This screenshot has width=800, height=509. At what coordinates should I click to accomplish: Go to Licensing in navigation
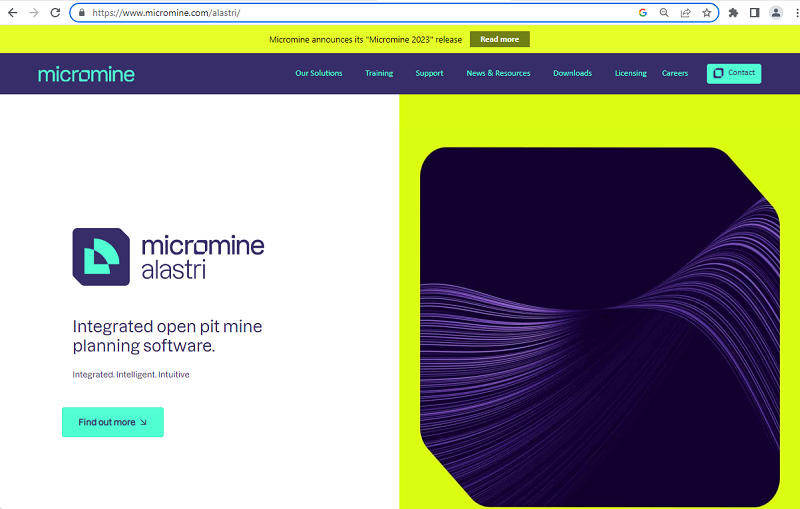click(x=631, y=73)
